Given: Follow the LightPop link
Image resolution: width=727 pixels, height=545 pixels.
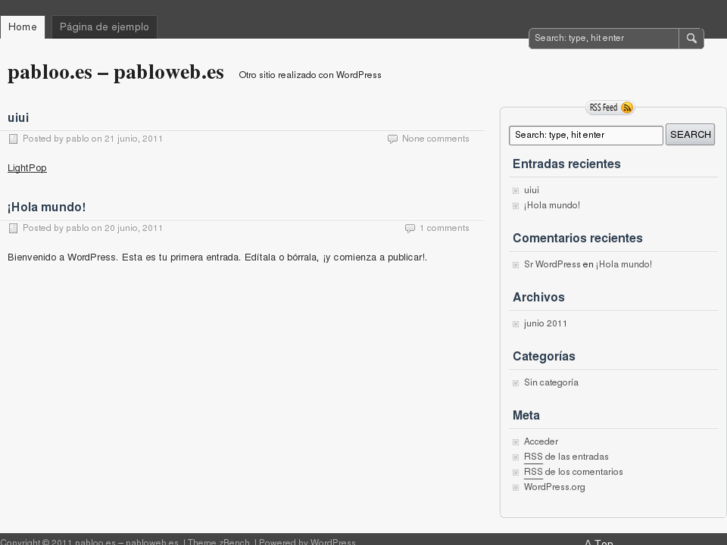Looking at the screenshot, I should pos(27,168).
